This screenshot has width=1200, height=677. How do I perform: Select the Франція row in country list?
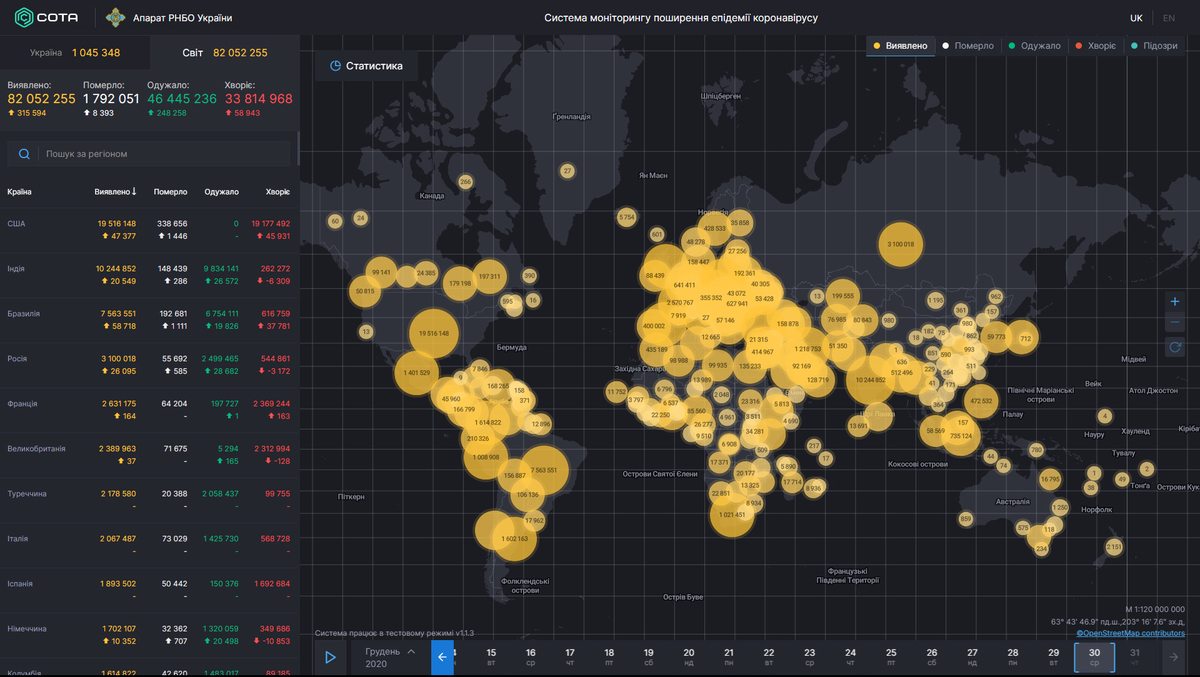149,410
